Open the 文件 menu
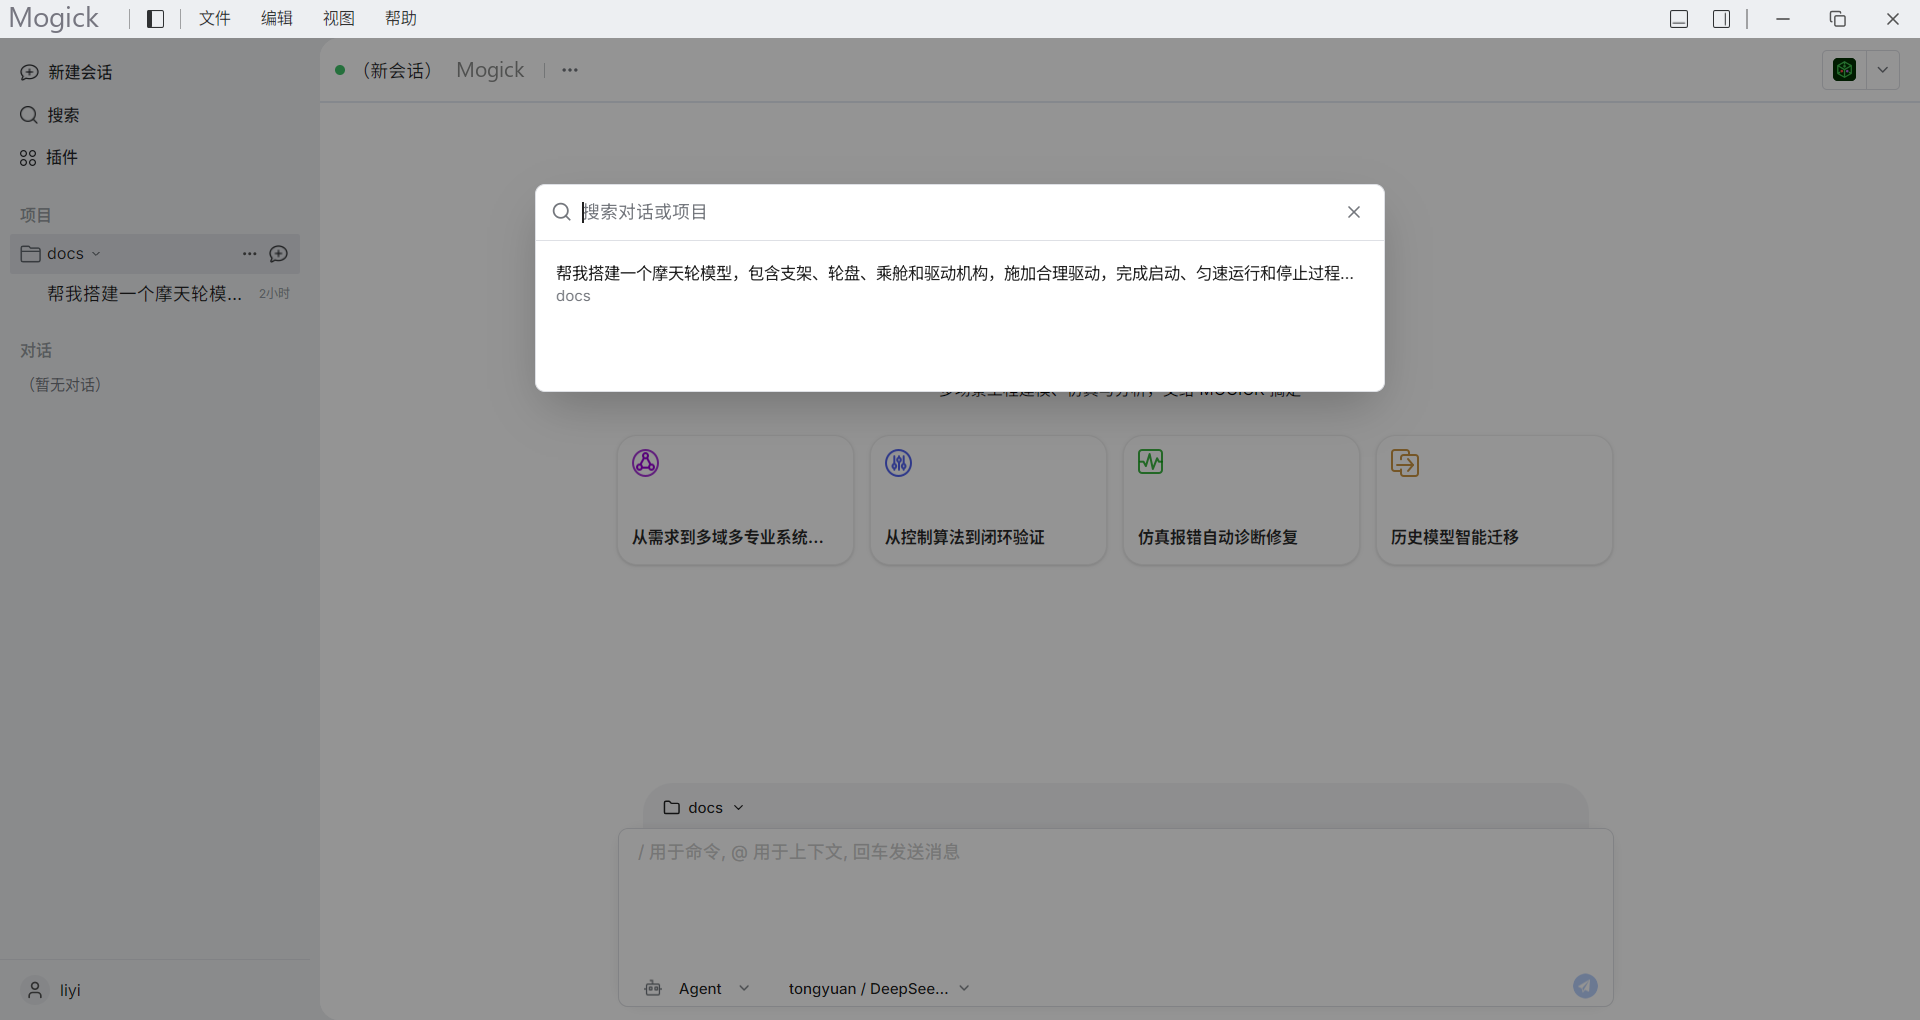 215,19
